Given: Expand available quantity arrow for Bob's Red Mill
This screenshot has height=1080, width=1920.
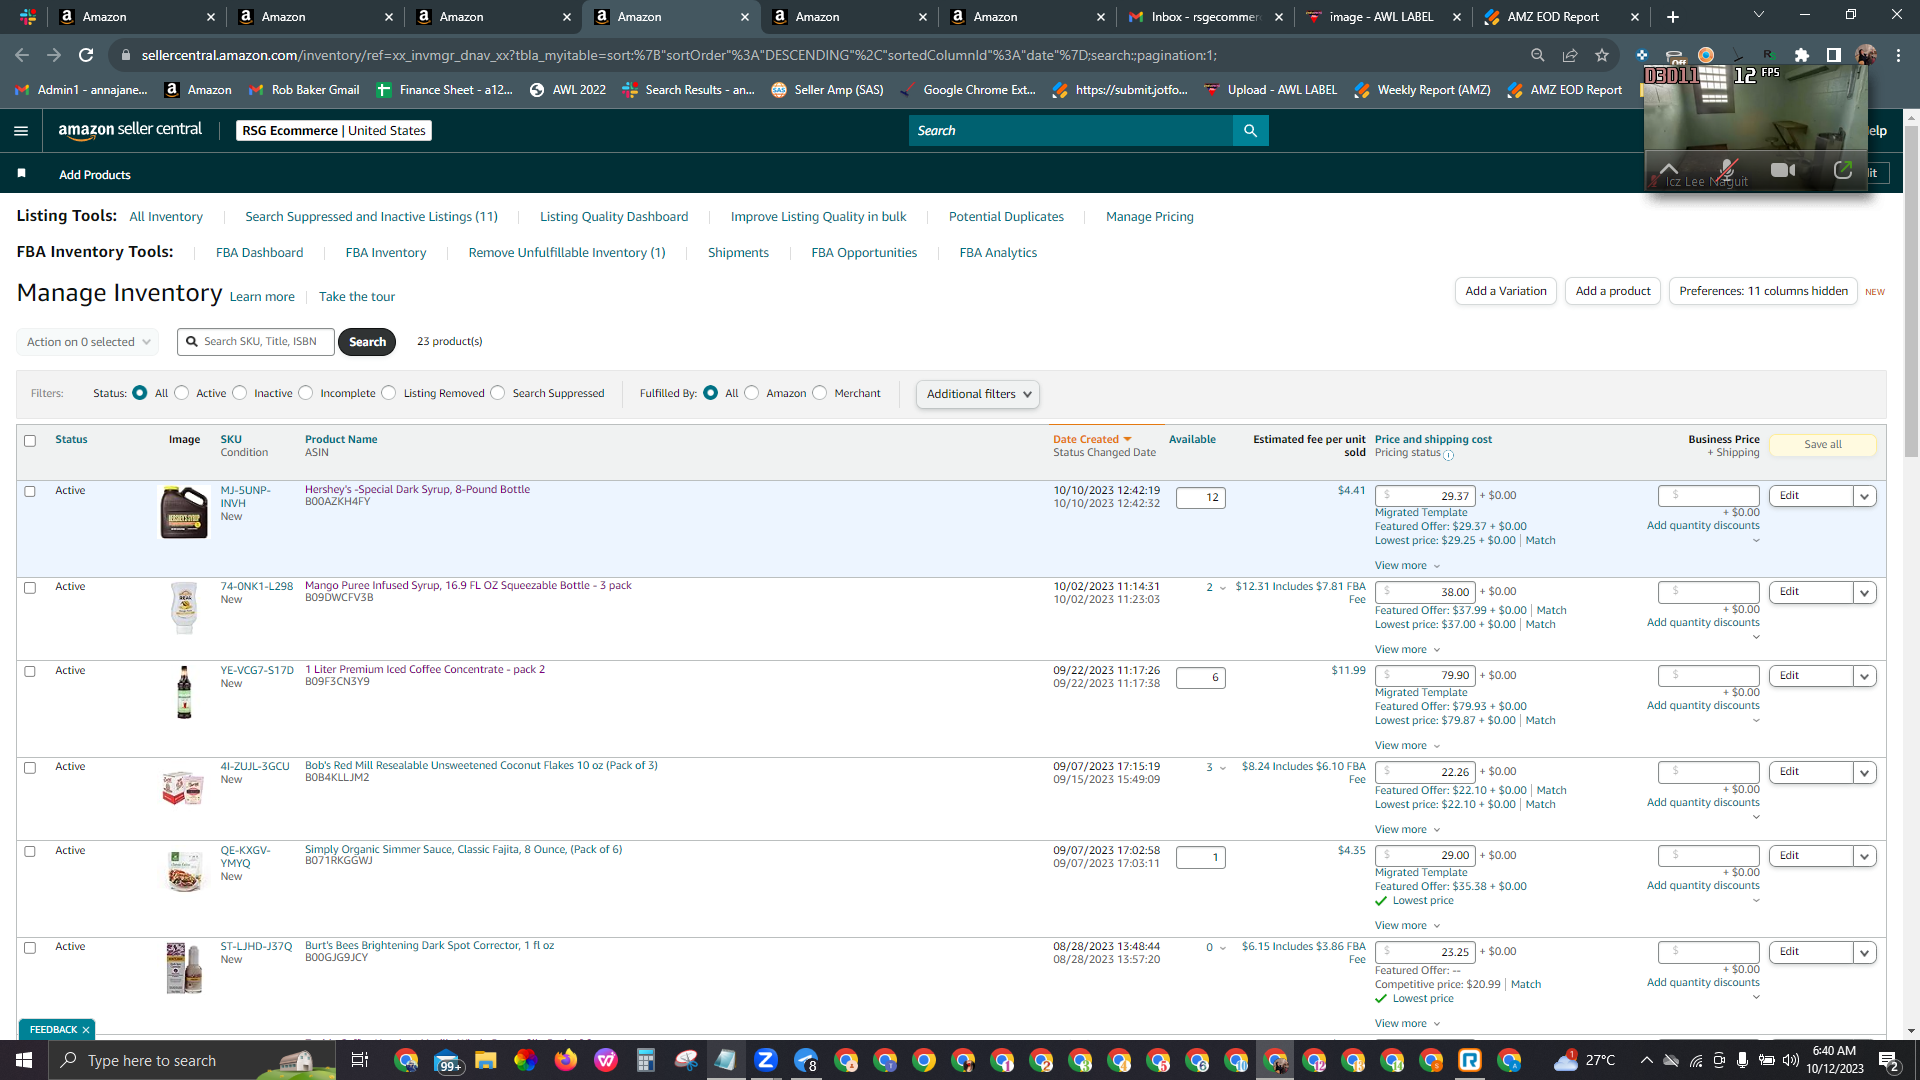Looking at the screenshot, I should (1222, 768).
